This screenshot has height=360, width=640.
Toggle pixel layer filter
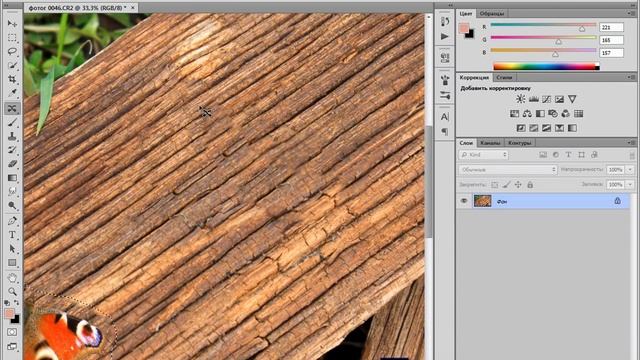click(x=543, y=155)
